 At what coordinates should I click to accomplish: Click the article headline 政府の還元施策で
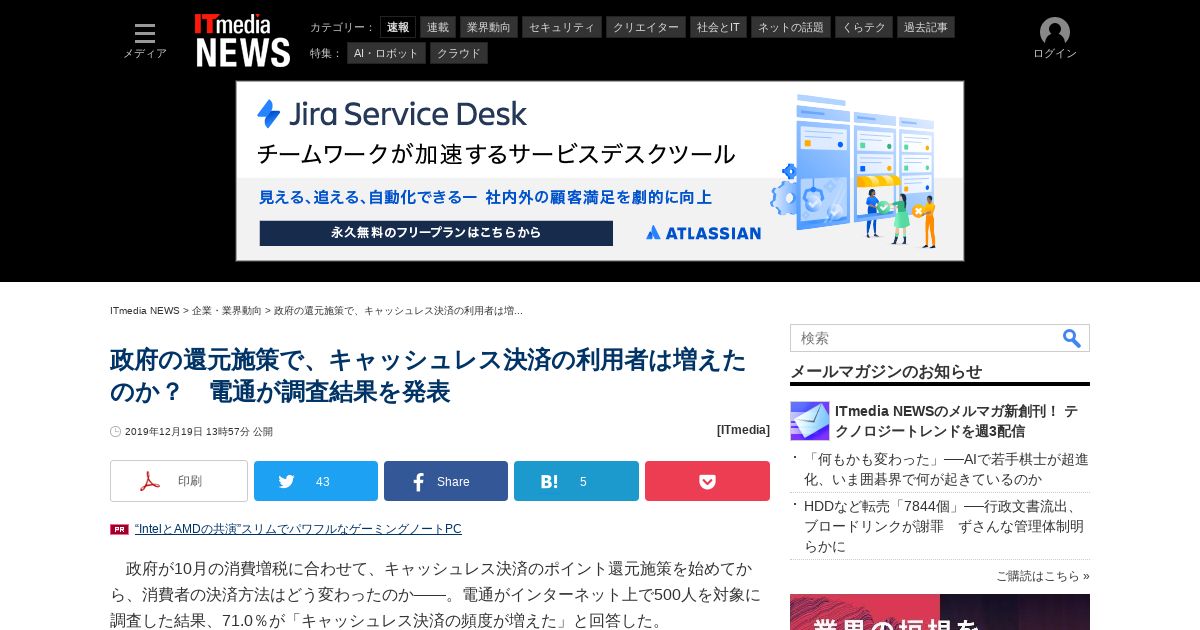click(428, 375)
